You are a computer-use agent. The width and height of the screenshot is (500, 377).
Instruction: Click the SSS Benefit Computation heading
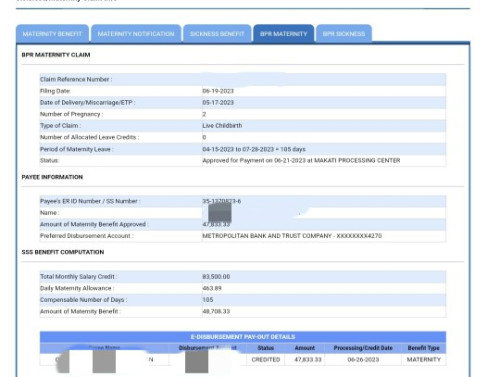63,252
